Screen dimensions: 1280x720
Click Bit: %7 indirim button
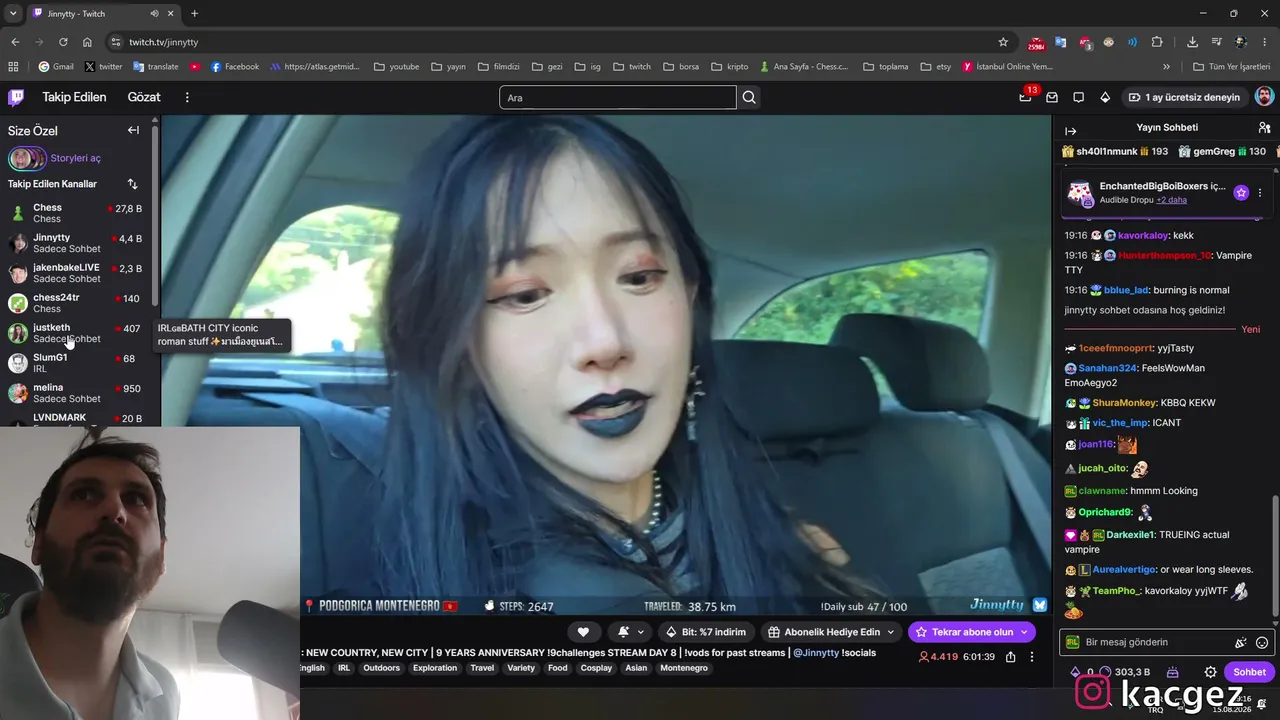(x=706, y=632)
